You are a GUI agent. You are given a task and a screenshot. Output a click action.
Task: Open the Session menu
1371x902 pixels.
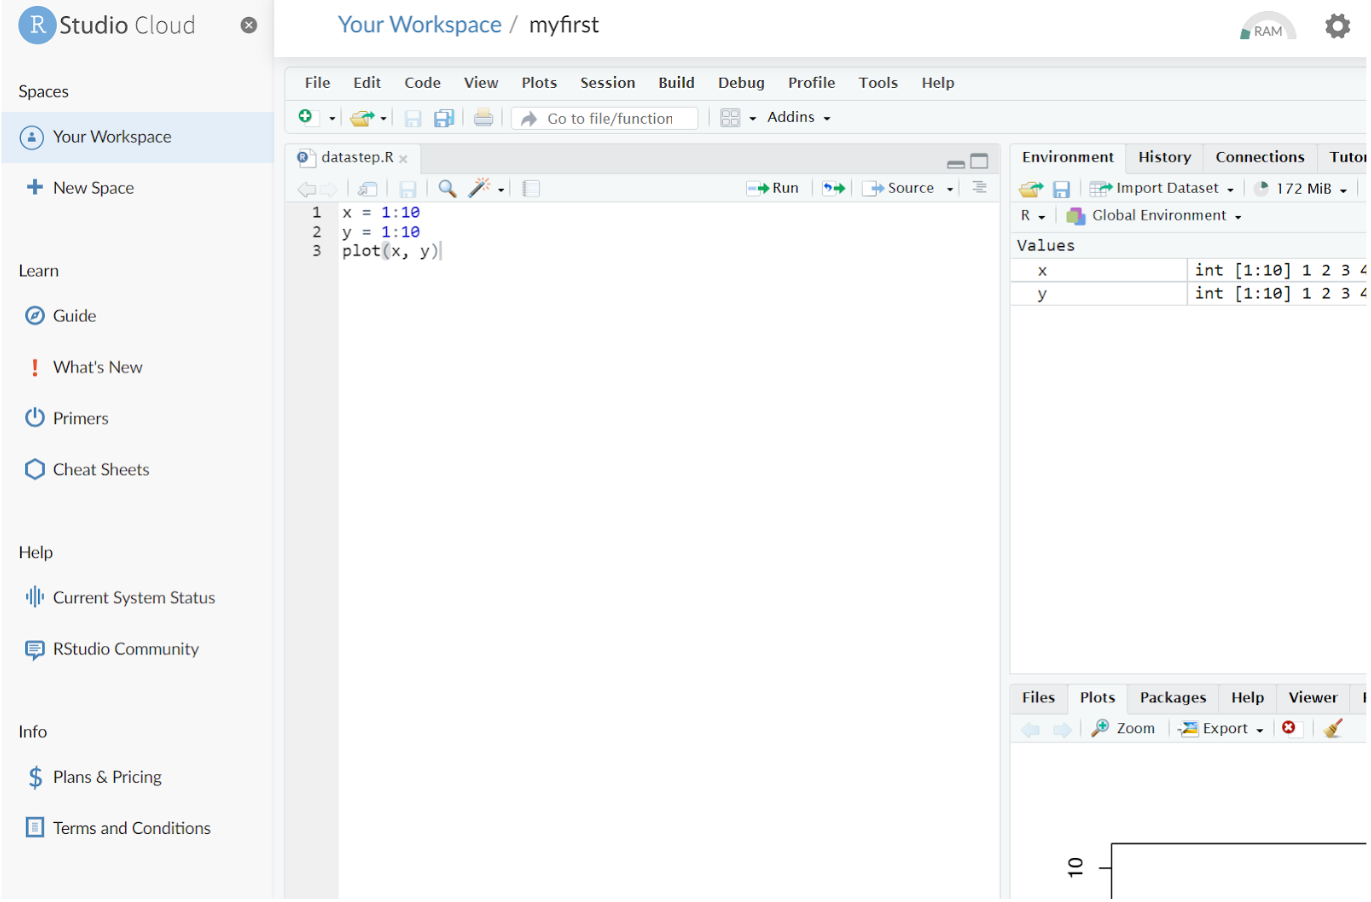[x=608, y=83]
